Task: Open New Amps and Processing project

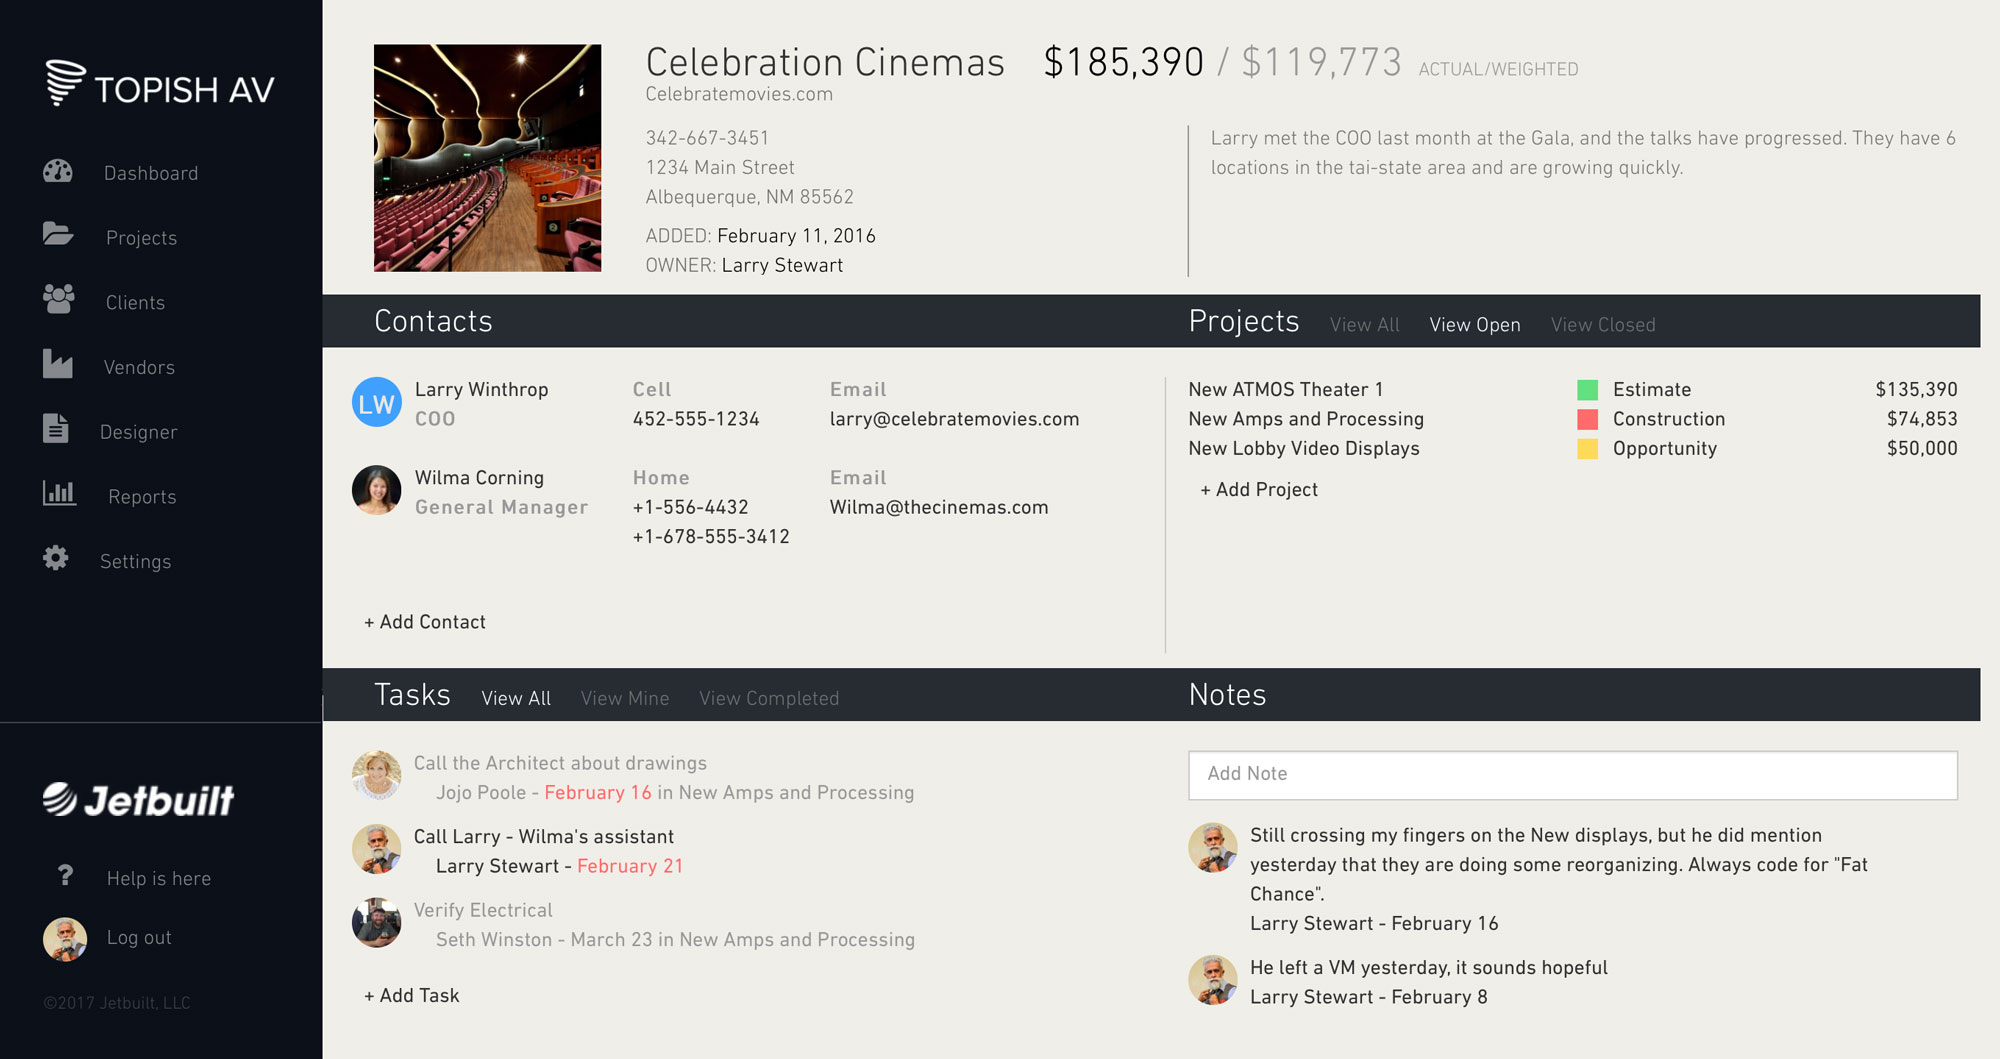Action: tap(1306, 419)
